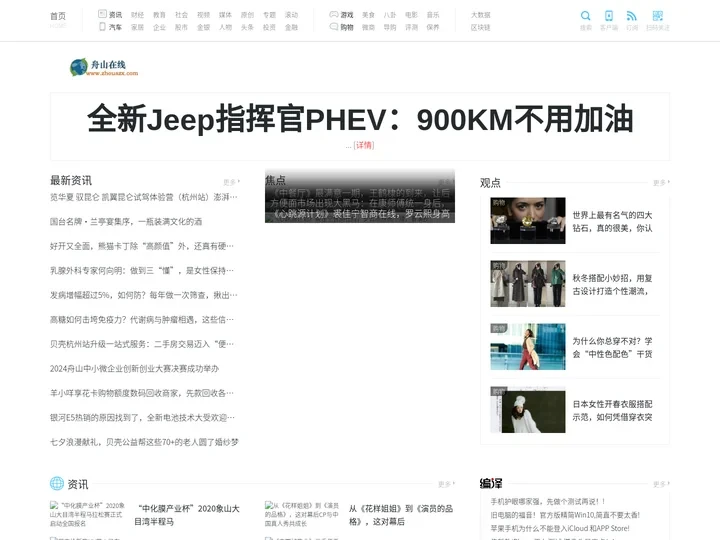720x540 pixels.
Task: Open 世界上最有名气的四大钻石 title
Action: (x=612, y=221)
